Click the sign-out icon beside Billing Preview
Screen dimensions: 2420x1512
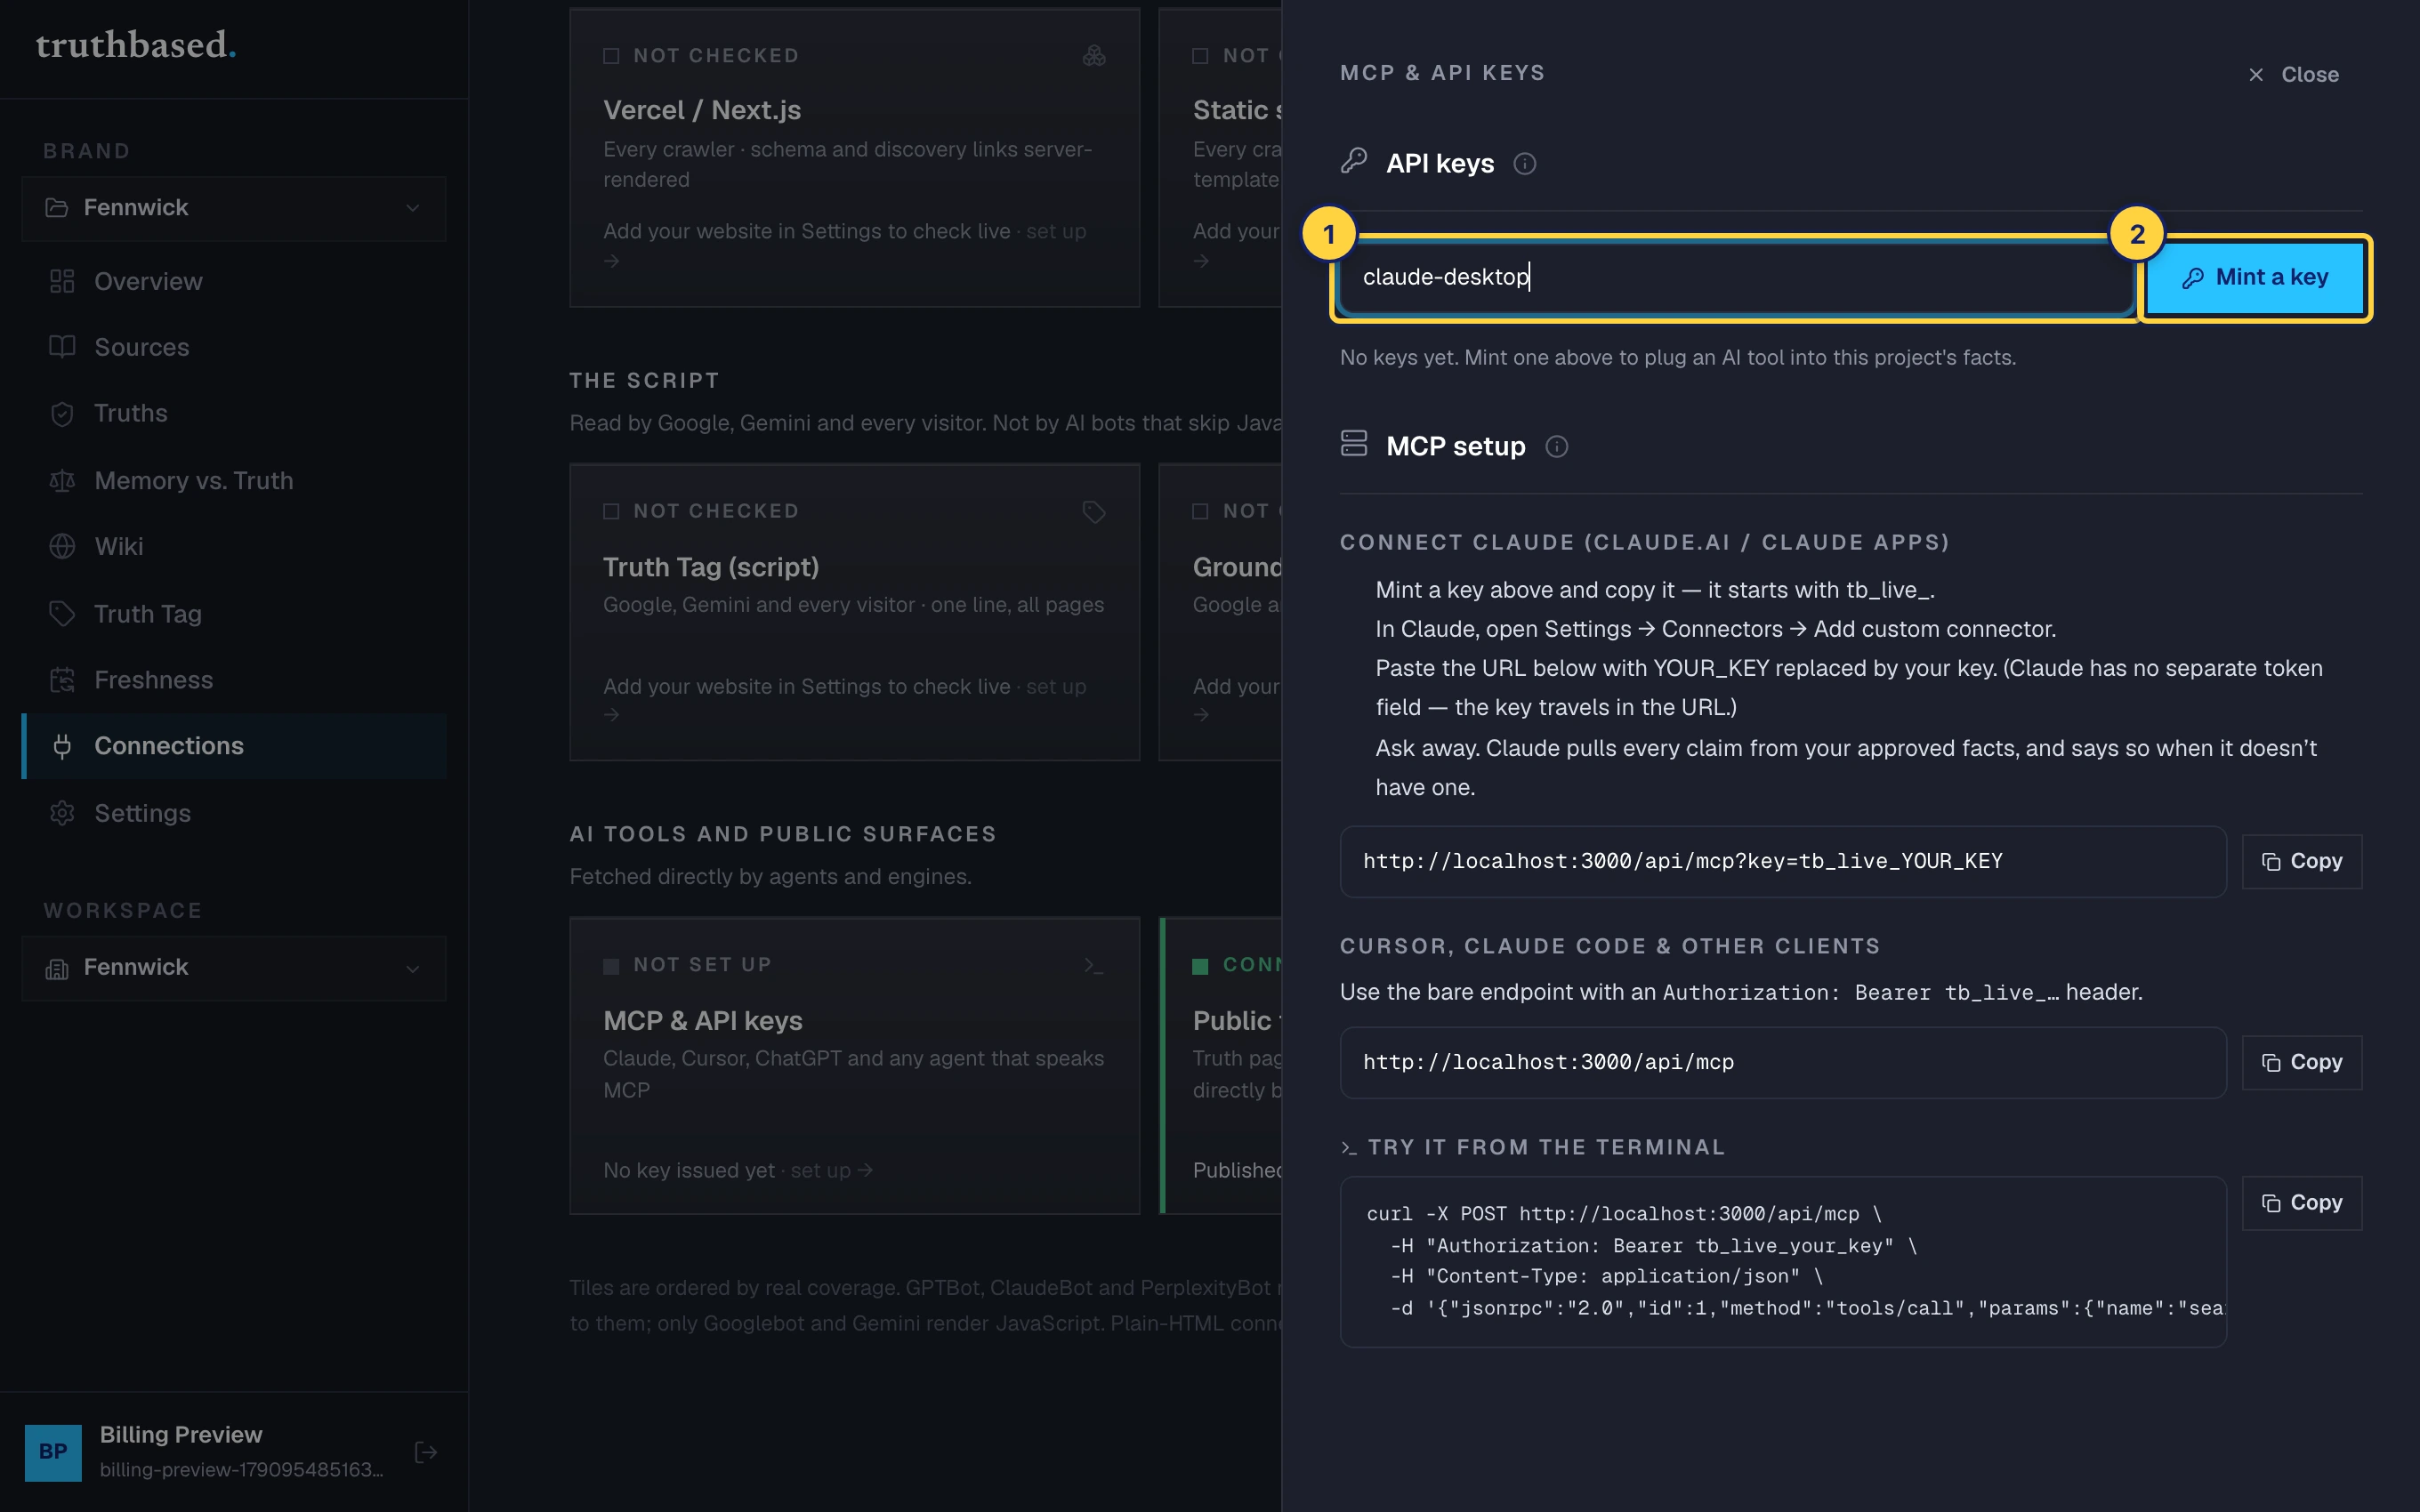(426, 1452)
